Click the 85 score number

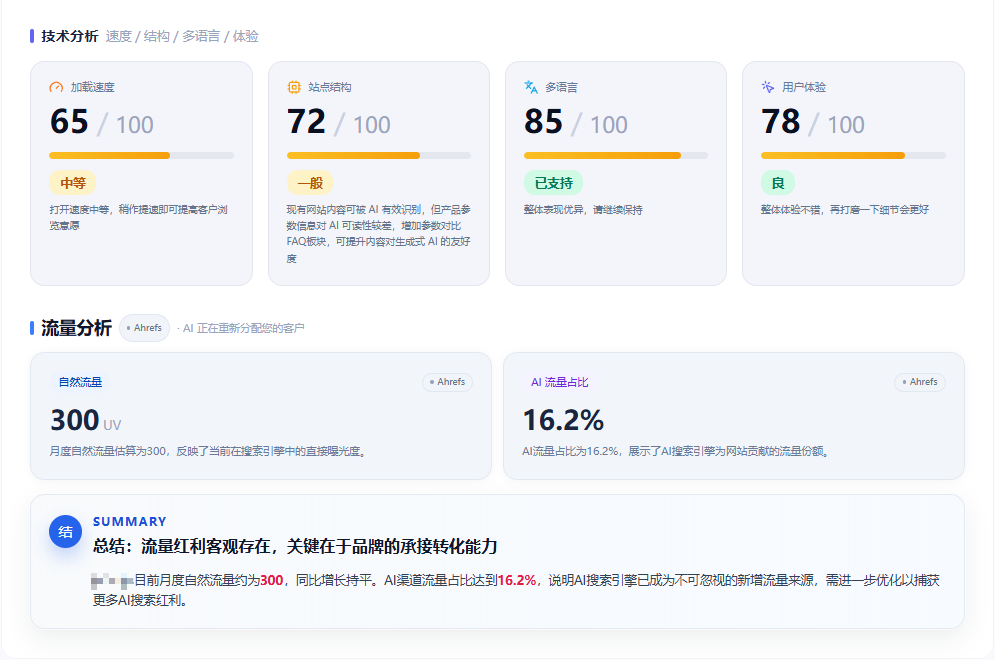click(543, 122)
